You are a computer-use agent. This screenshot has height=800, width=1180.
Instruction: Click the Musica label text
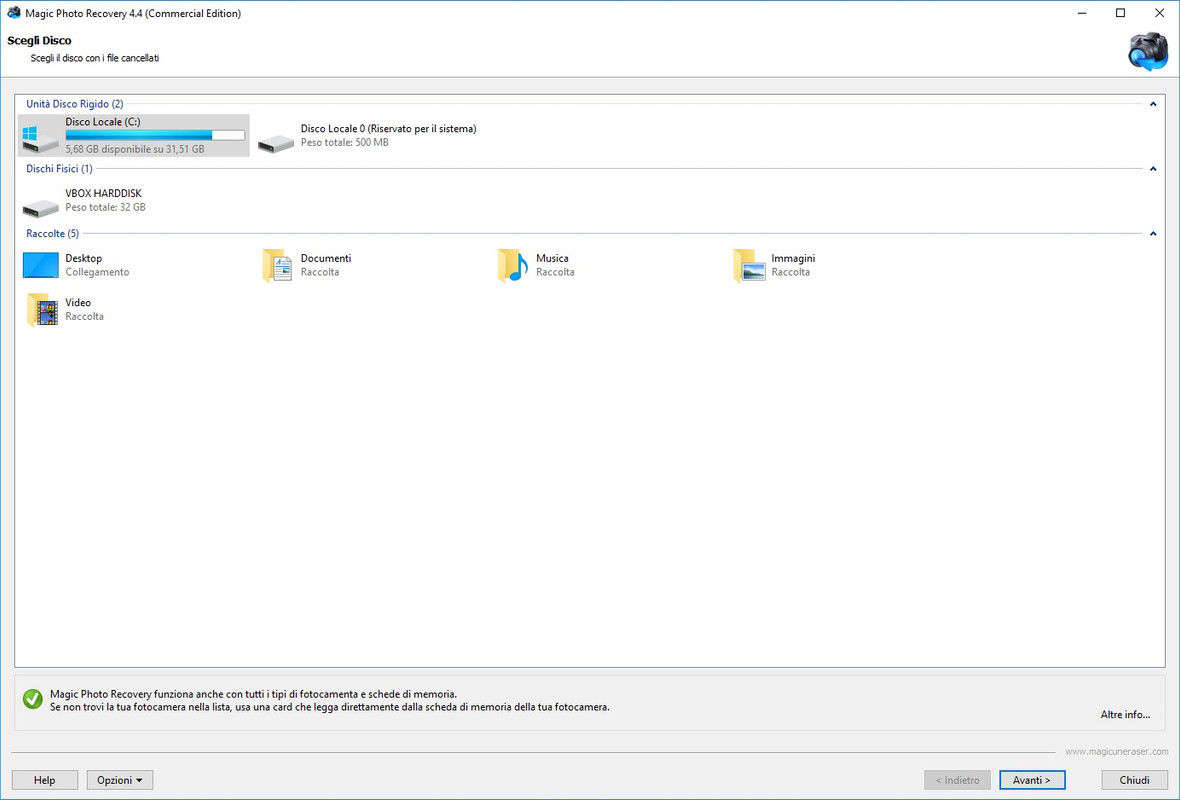[x=552, y=258]
